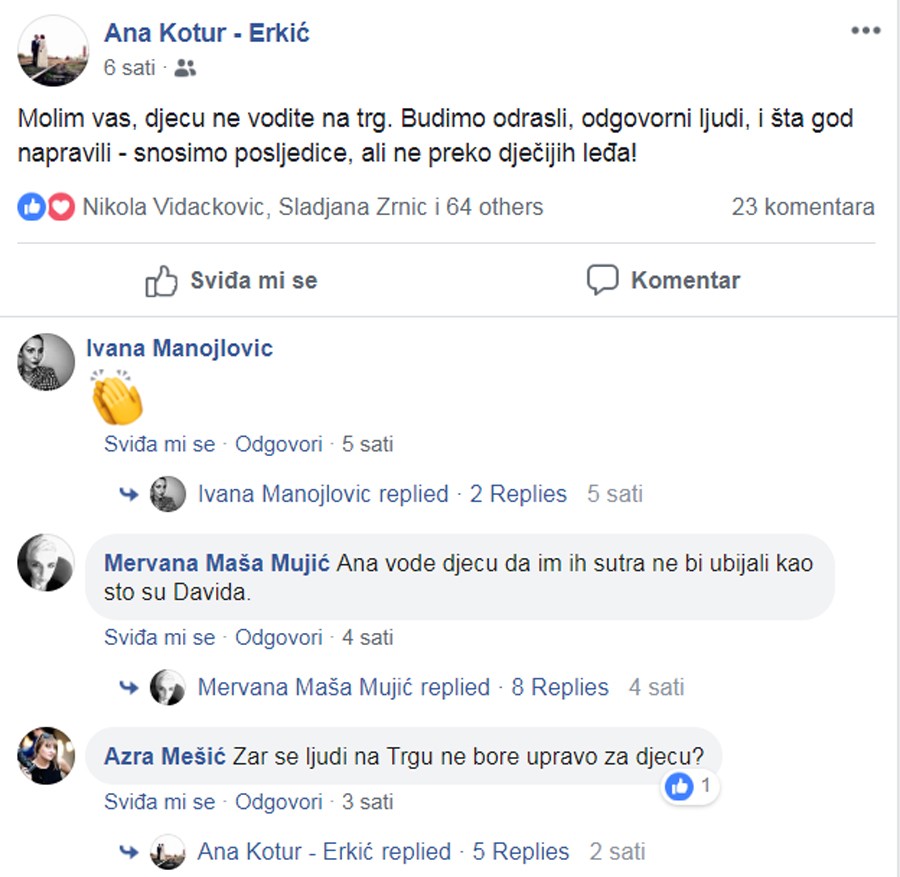
Task: Click the friends audience icon beside 6 sati
Action: pyautogui.click(x=185, y=68)
